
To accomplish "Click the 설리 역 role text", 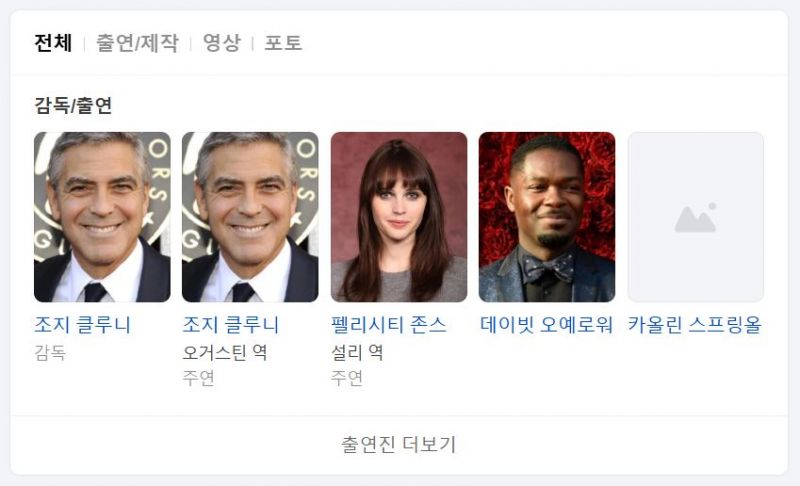I will tap(357, 352).
